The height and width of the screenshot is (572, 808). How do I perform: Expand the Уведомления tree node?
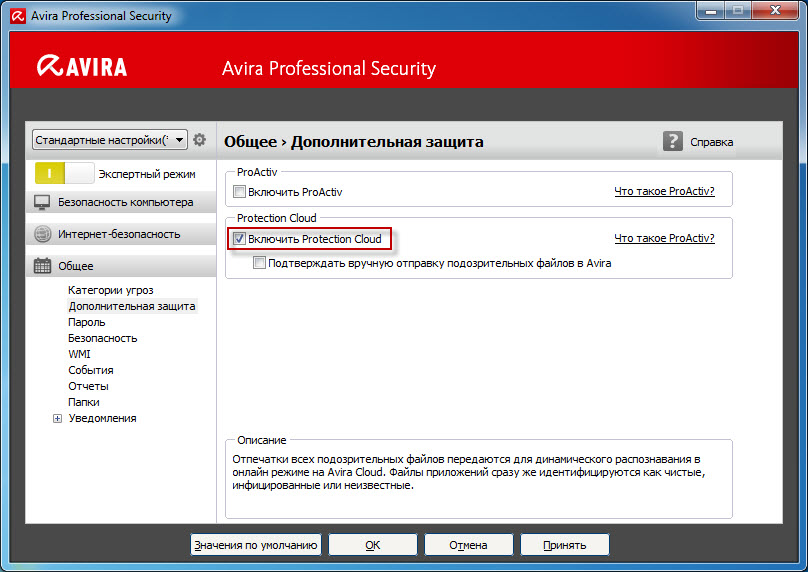coord(57,418)
